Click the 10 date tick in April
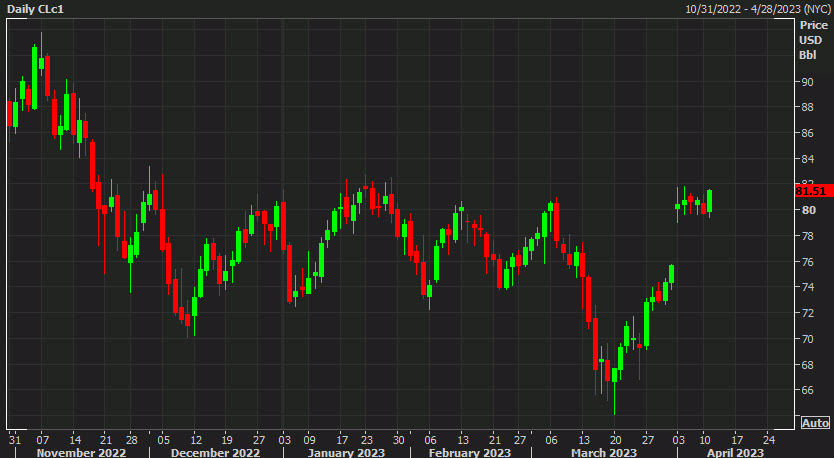 point(705,440)
